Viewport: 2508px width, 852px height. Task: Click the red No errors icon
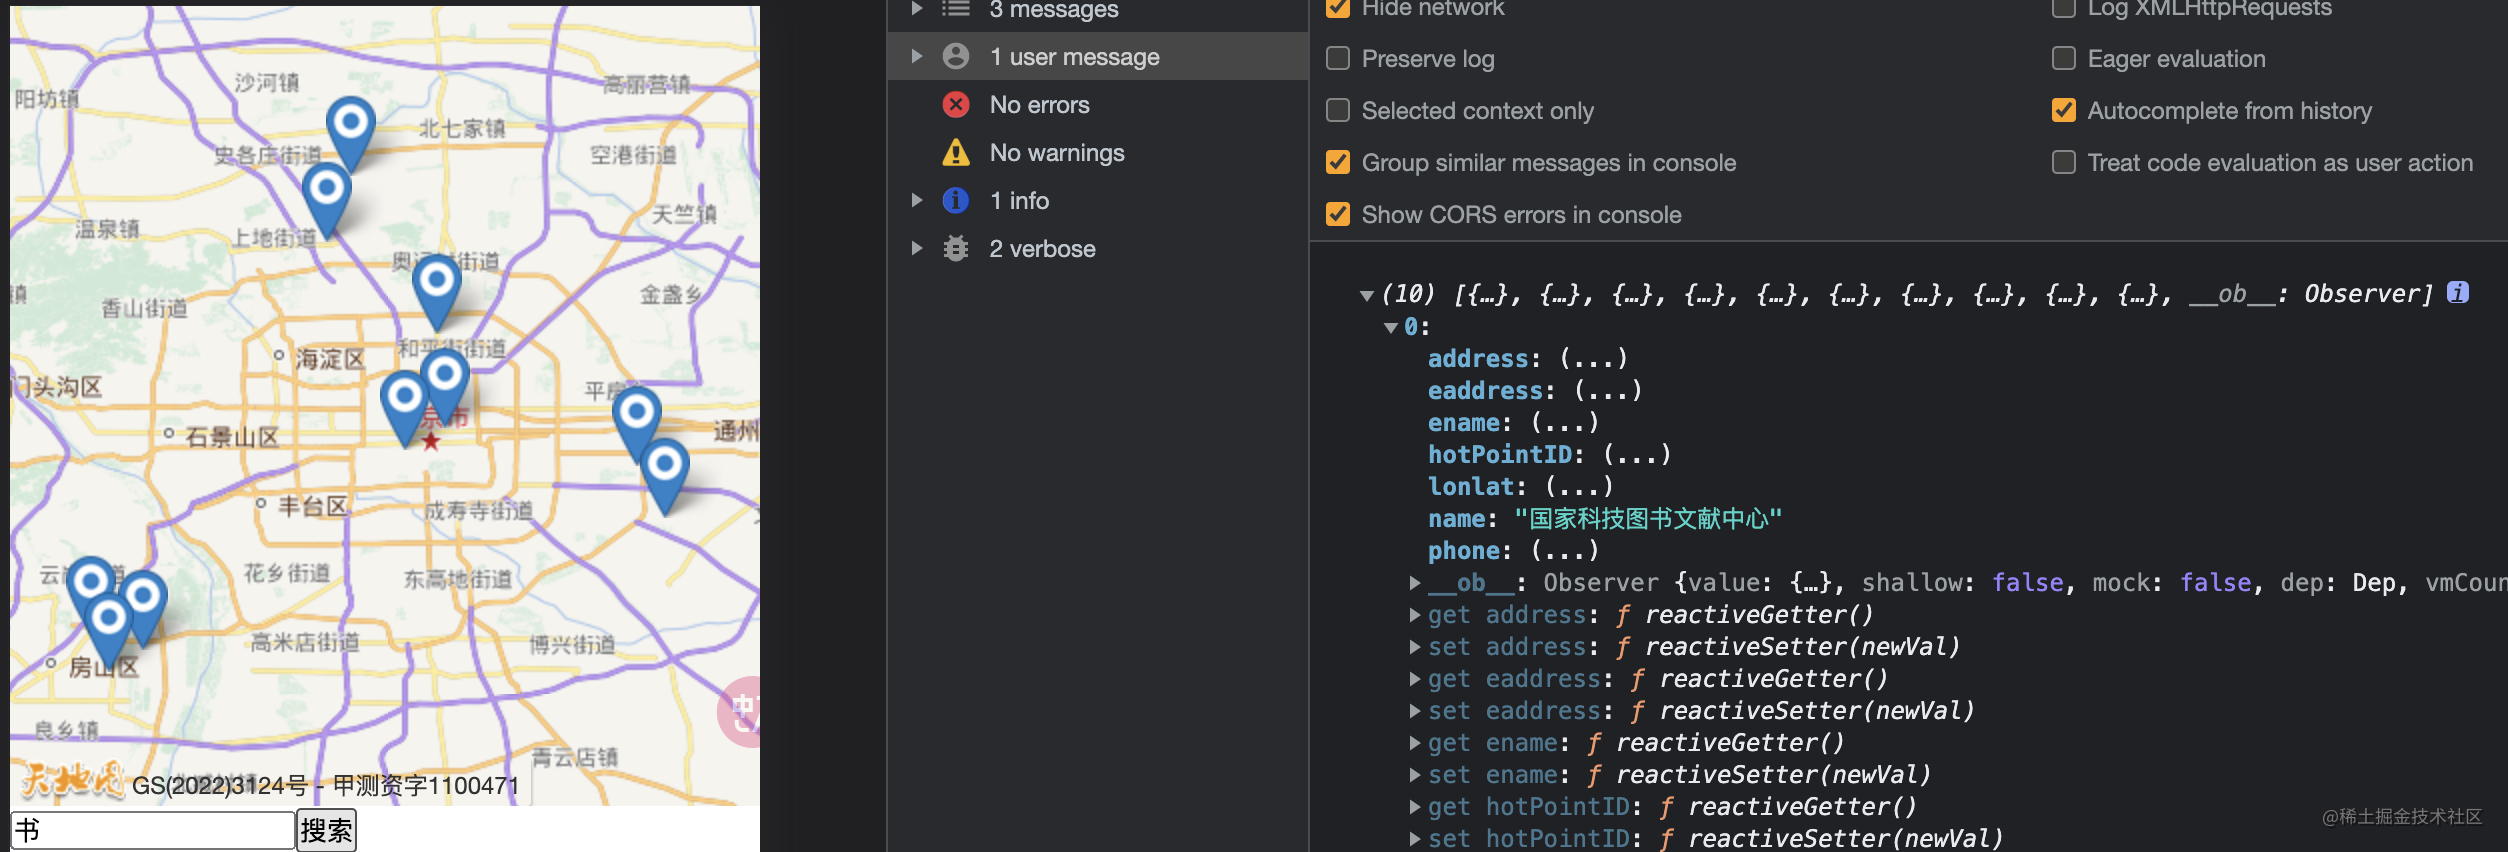[956, 105]
